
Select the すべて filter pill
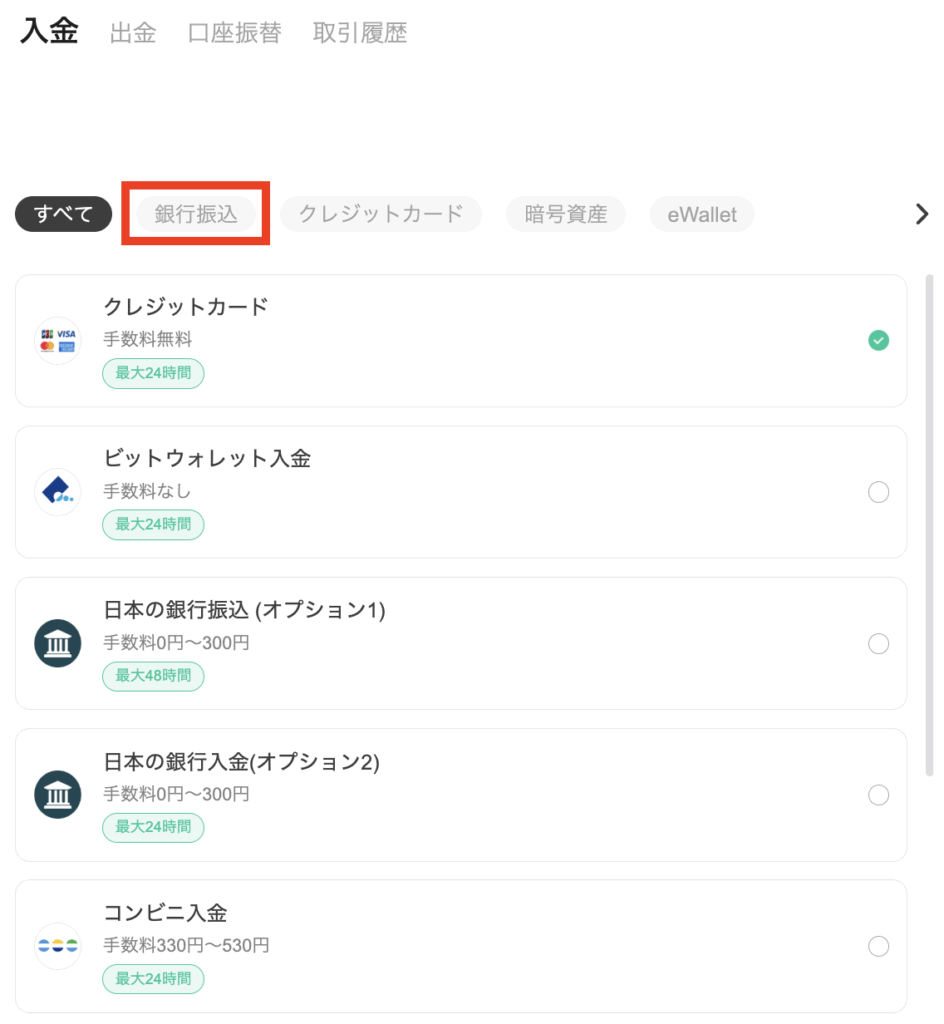coord(63,214)
